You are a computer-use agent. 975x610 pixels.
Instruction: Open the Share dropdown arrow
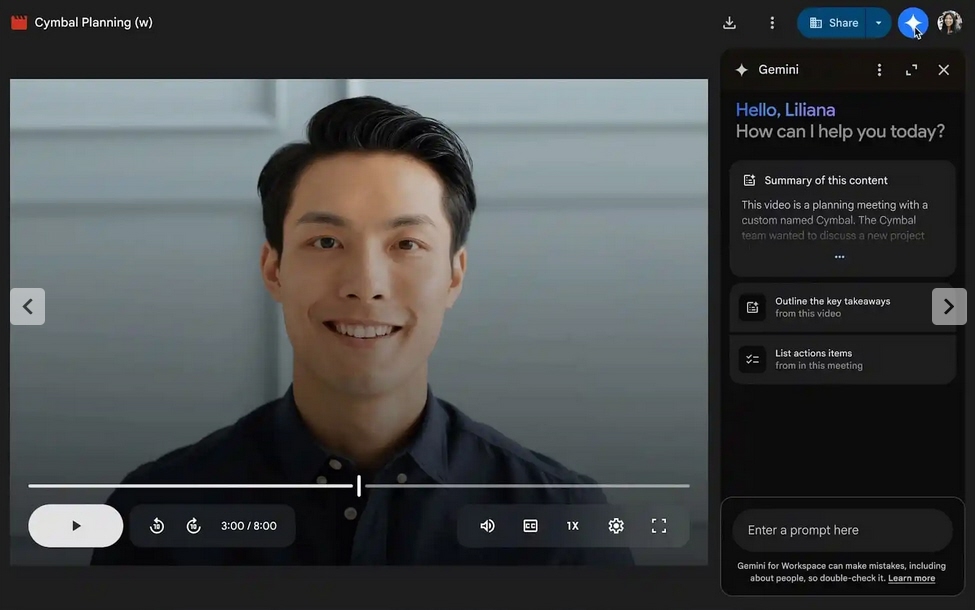(879, 23)
